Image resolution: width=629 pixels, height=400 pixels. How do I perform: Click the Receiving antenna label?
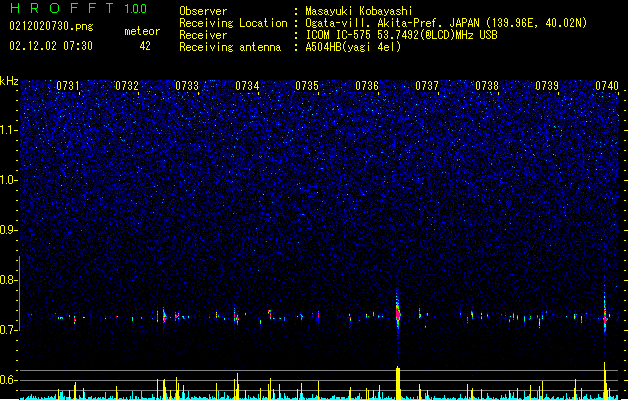[x=230, y=47]
